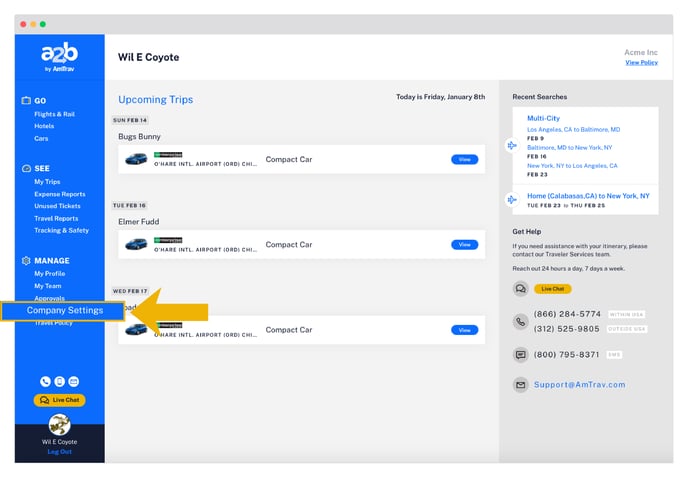The image size is (688, 478).
Task: Click the user avatar above Log Out
Action: pyautogui.click(x=59, y=424)
